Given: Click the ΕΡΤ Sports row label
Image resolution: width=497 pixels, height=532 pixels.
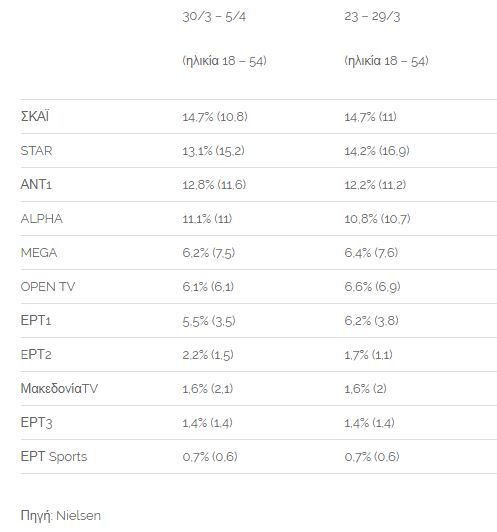Looking at the screenshot, I should pos(54,456).
